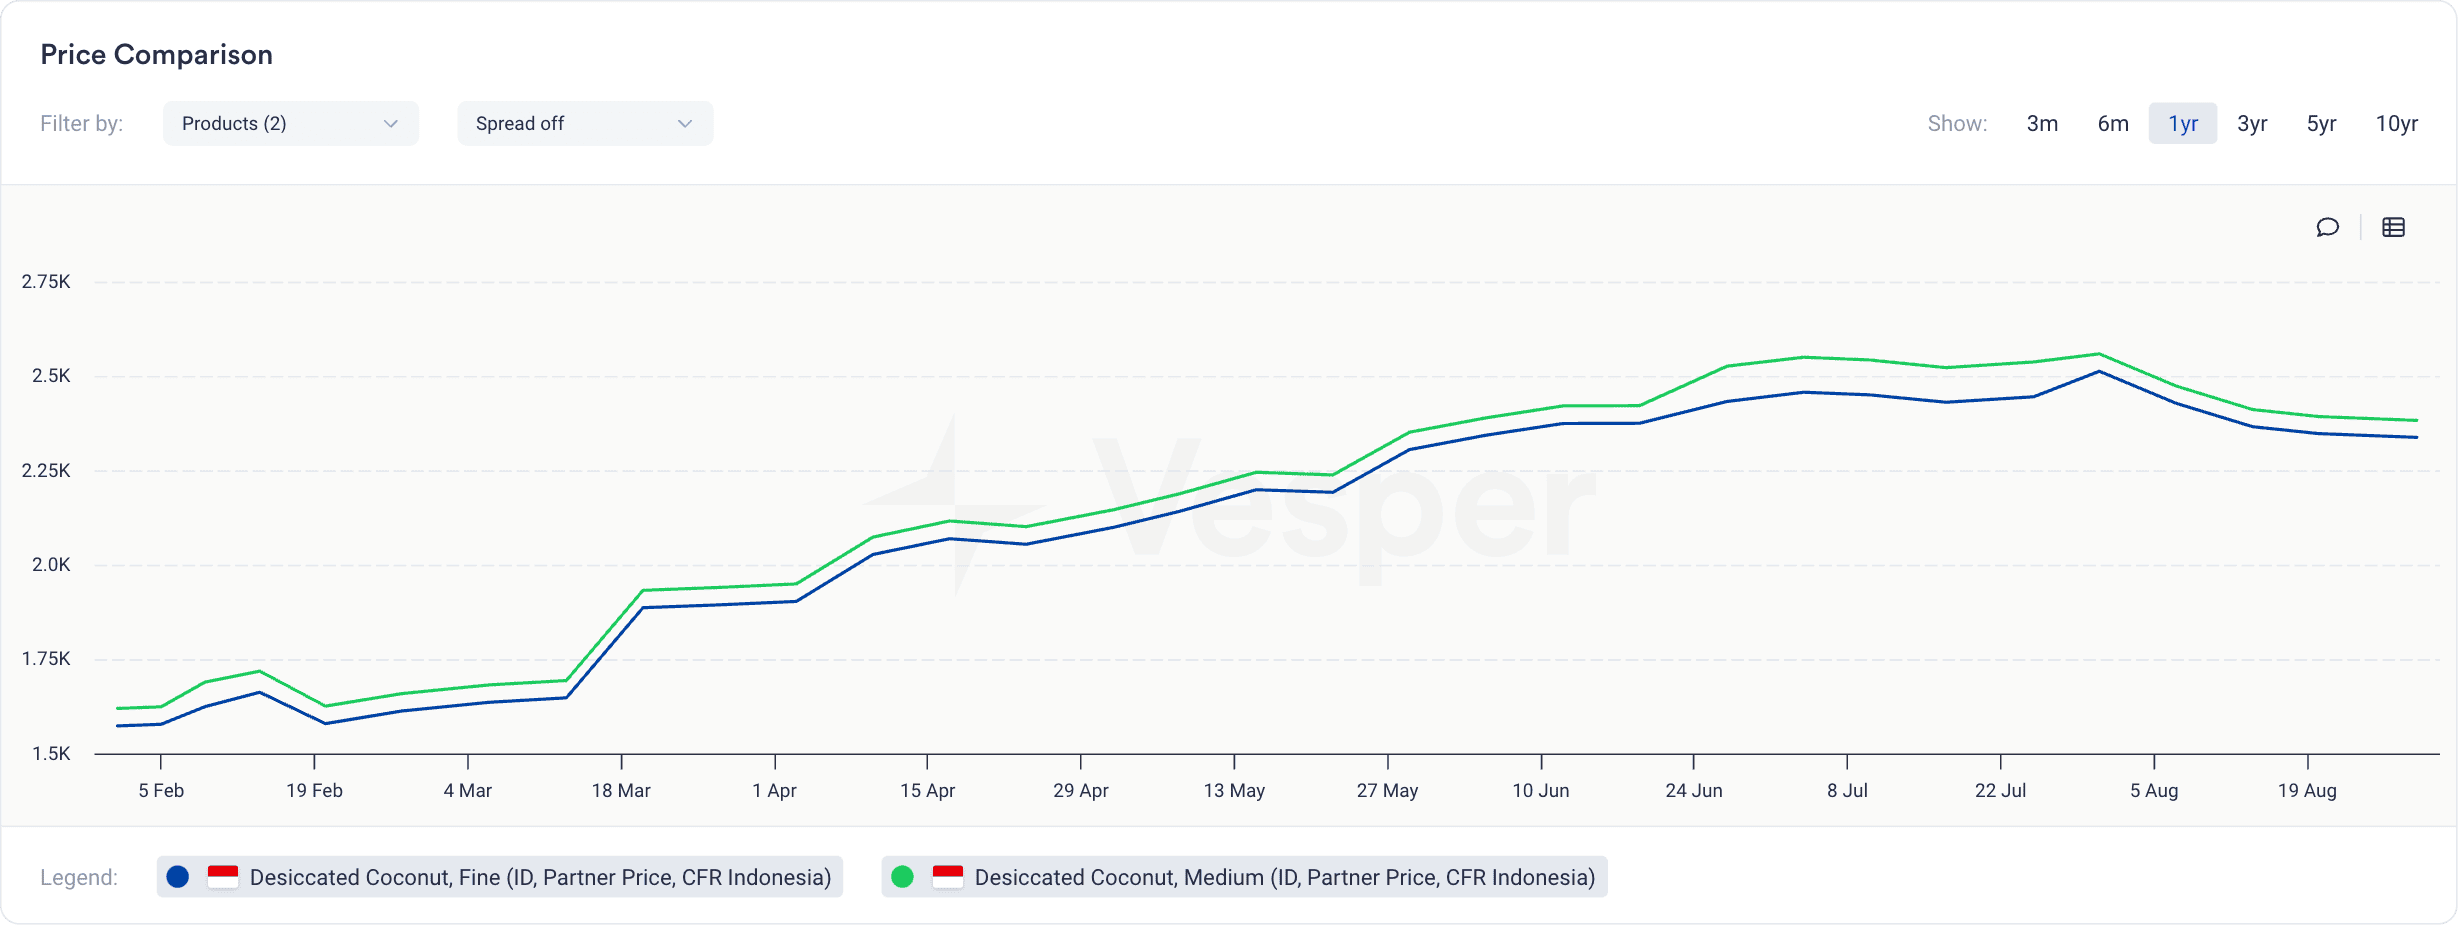Select the 10yr time range
This screenshot has width=2458, height=925.
[2396, 123]
